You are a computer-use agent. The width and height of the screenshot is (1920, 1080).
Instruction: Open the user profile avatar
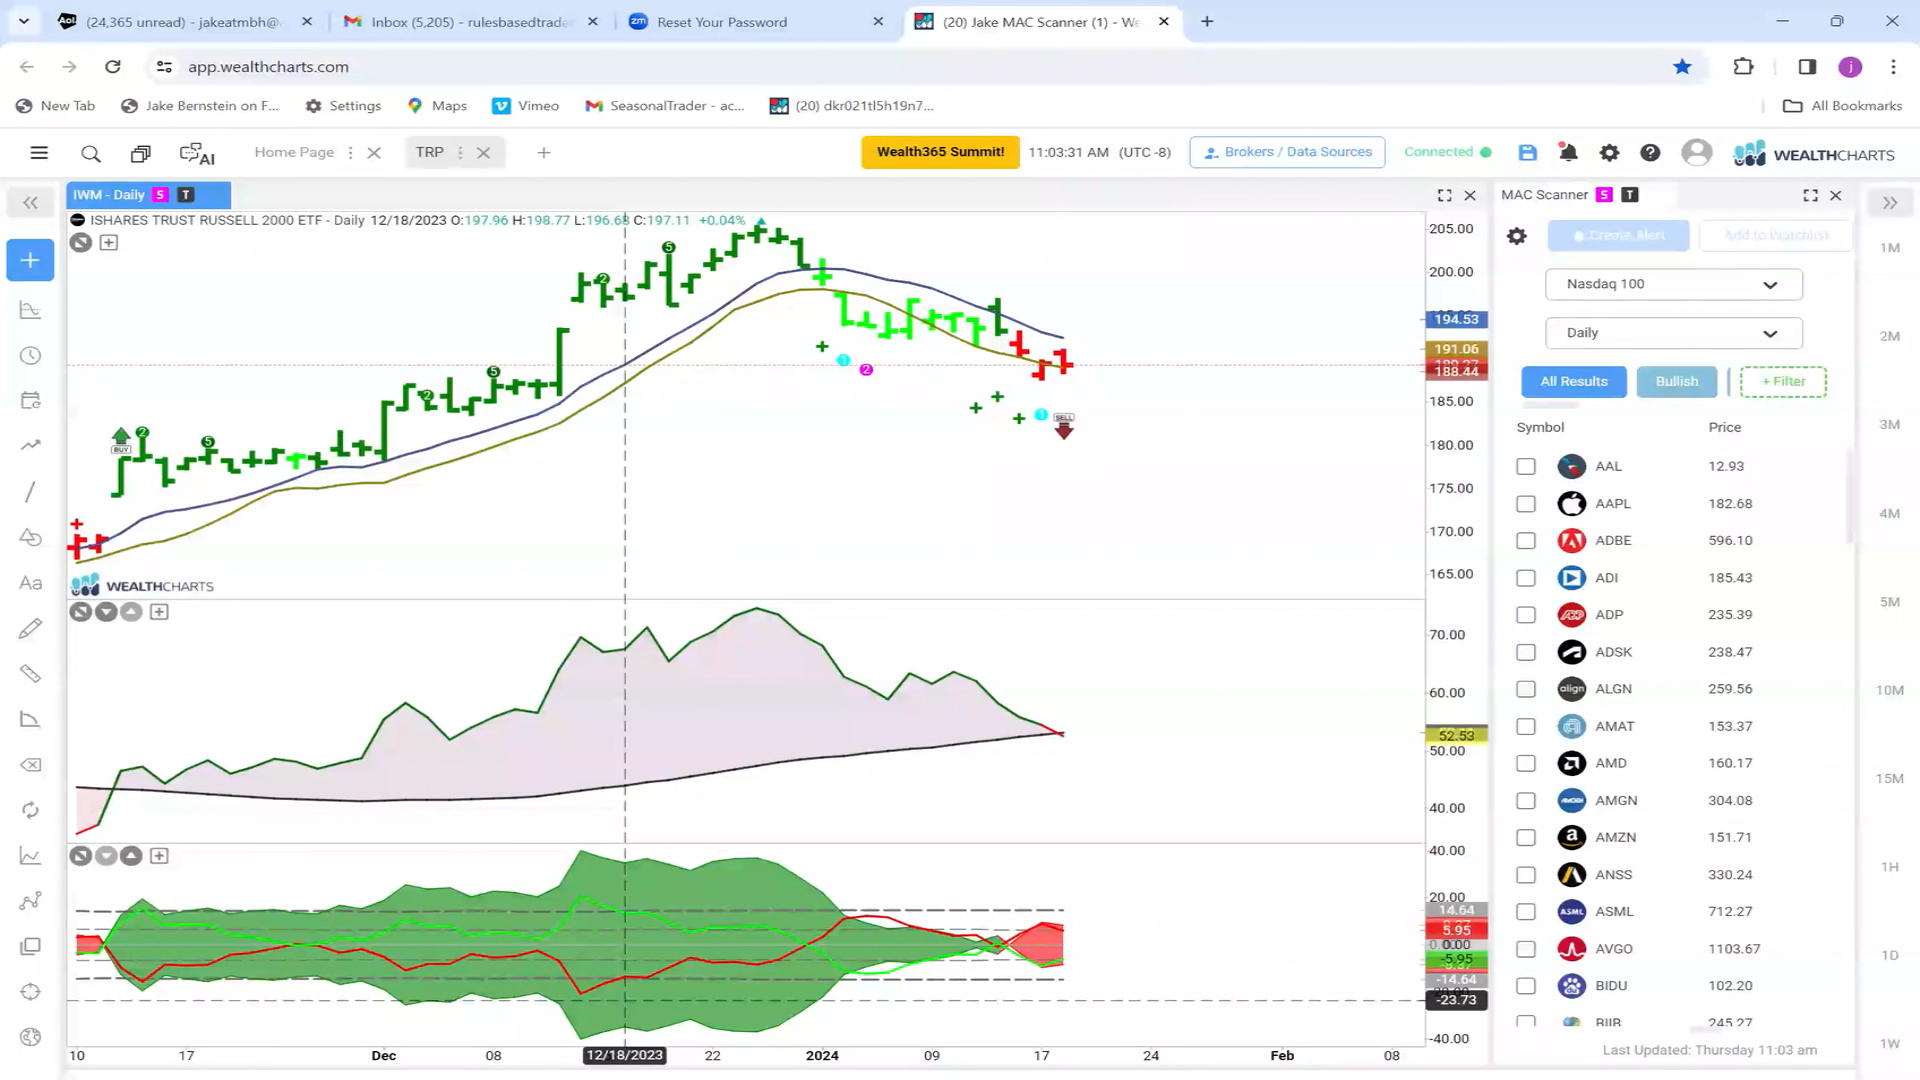1696,153
